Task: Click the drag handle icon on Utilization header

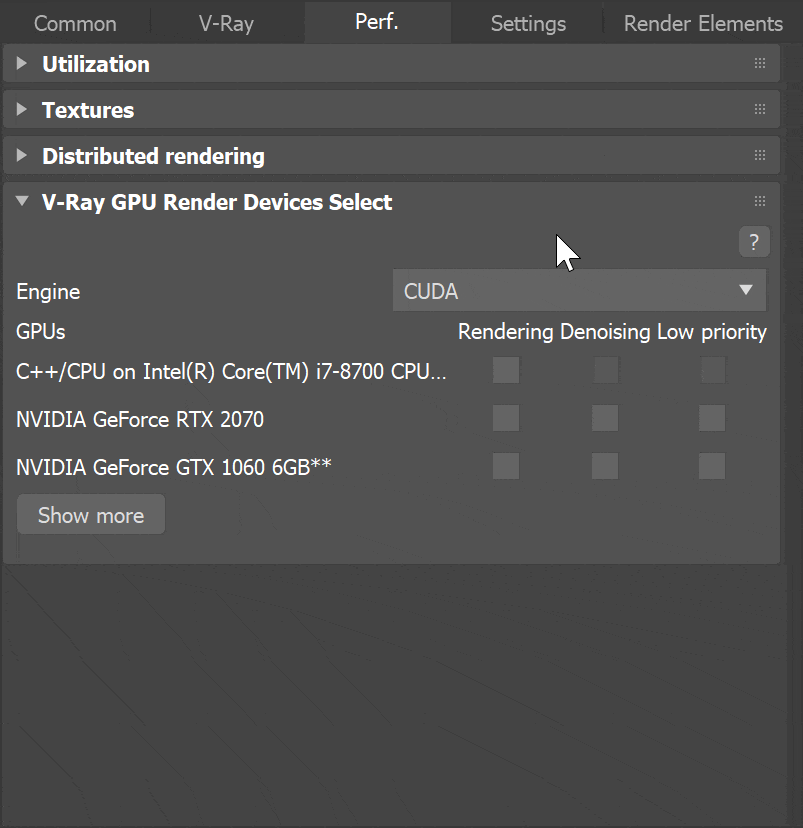Action: coord(760,62)
